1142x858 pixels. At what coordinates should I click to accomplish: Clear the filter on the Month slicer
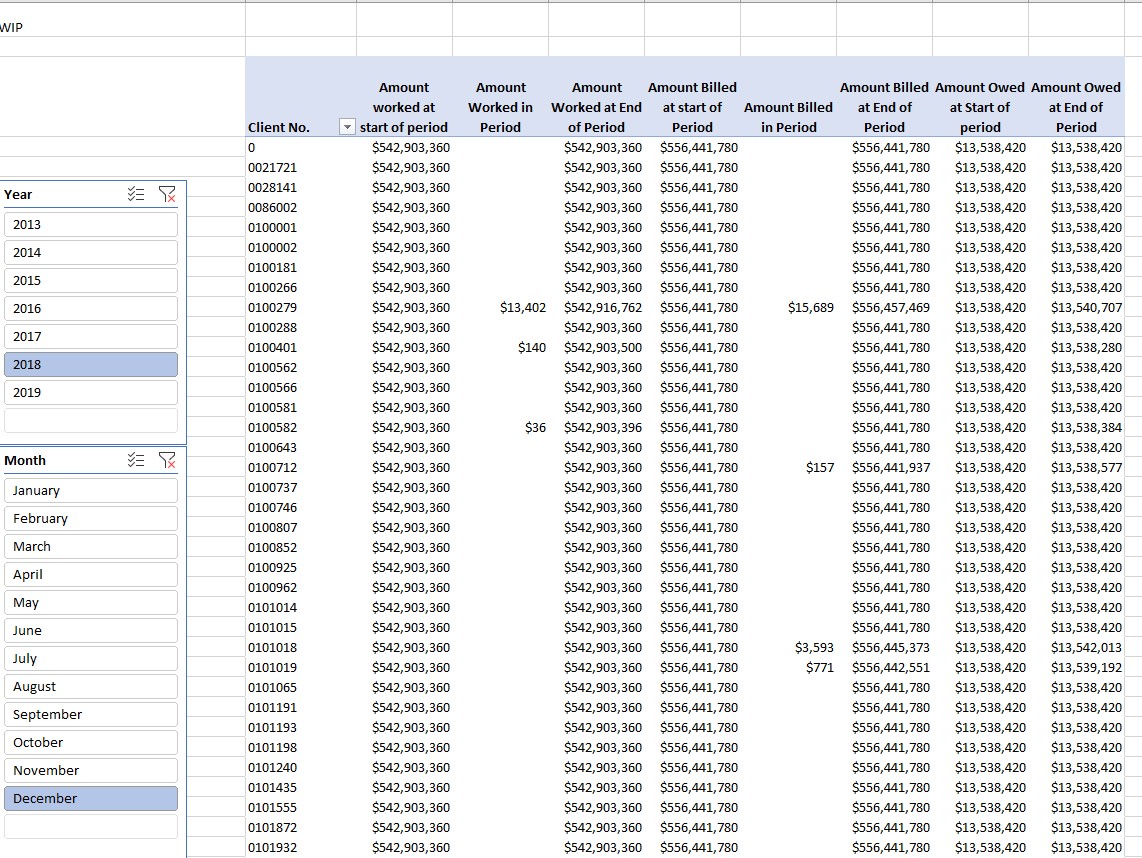tap(167, 460)
